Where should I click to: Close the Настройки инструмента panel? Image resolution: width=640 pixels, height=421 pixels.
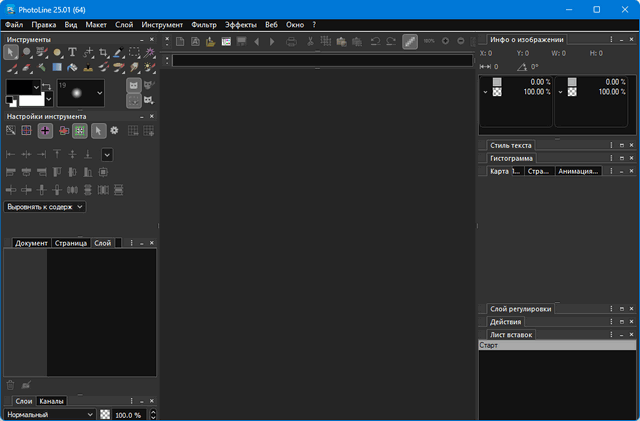pos(152,116)
